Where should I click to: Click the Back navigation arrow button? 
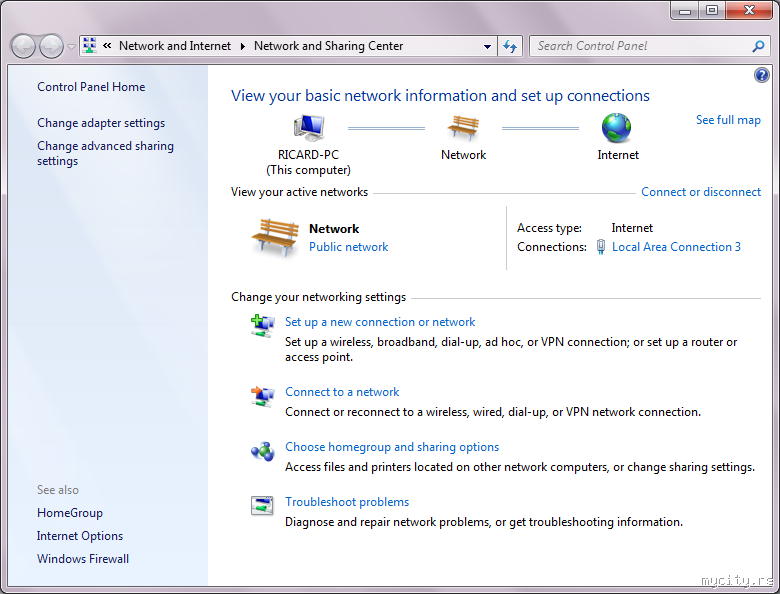pyautogui.click(x=23, y=47)
